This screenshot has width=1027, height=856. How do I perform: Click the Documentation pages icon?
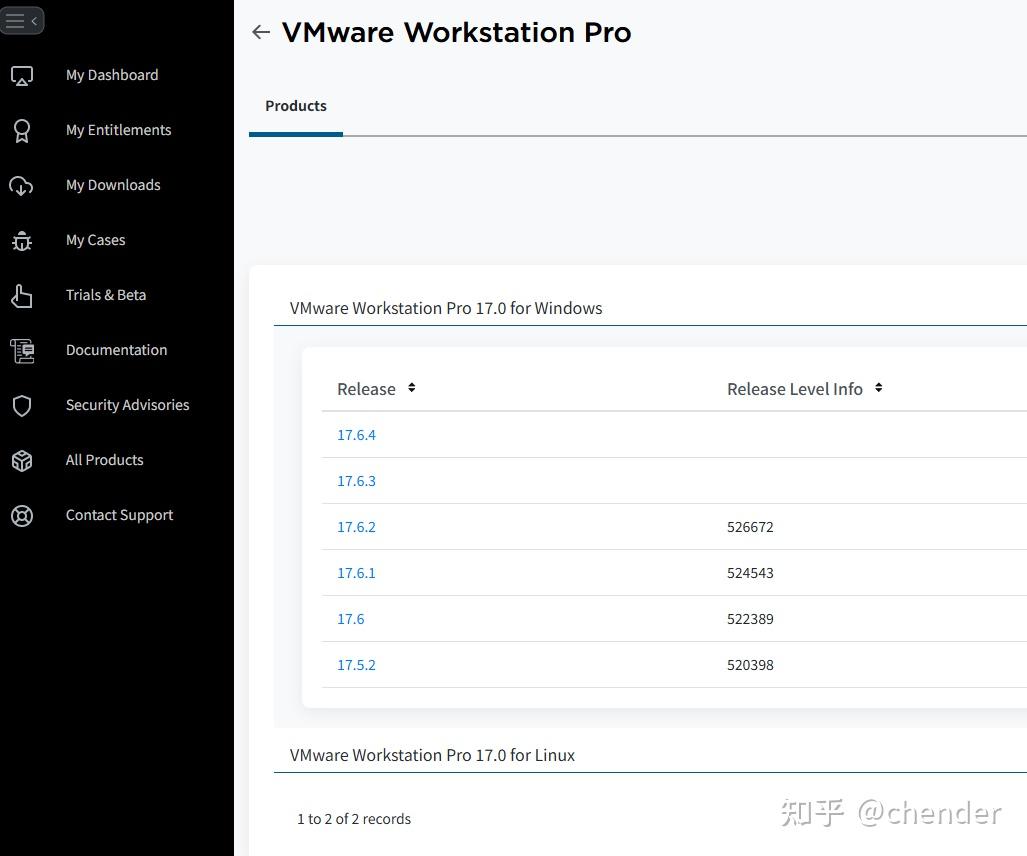[x=23, y=350]
